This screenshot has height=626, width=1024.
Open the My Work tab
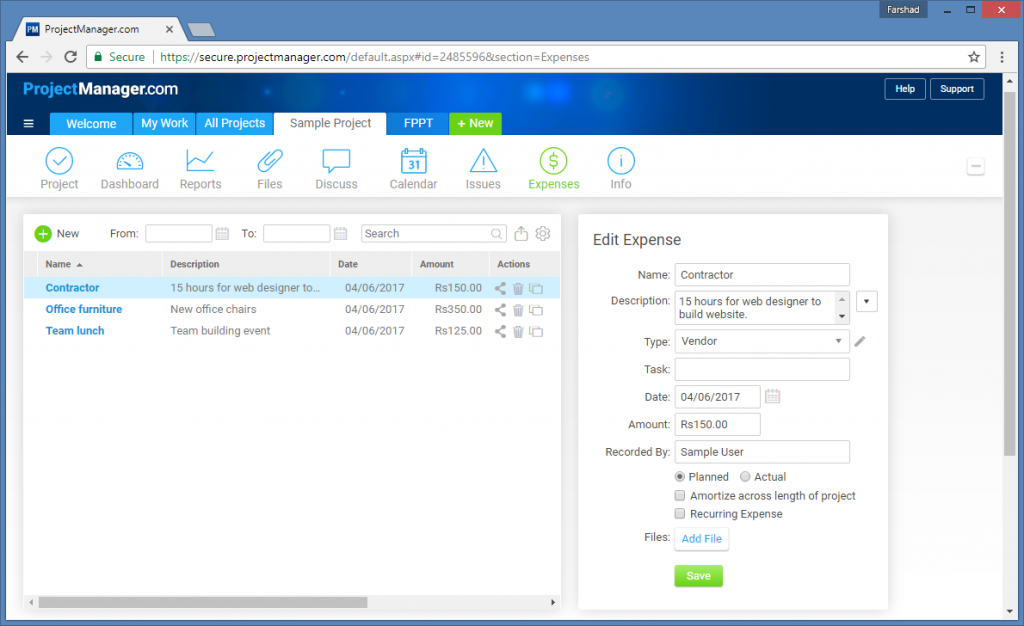[x=163, y=123]
